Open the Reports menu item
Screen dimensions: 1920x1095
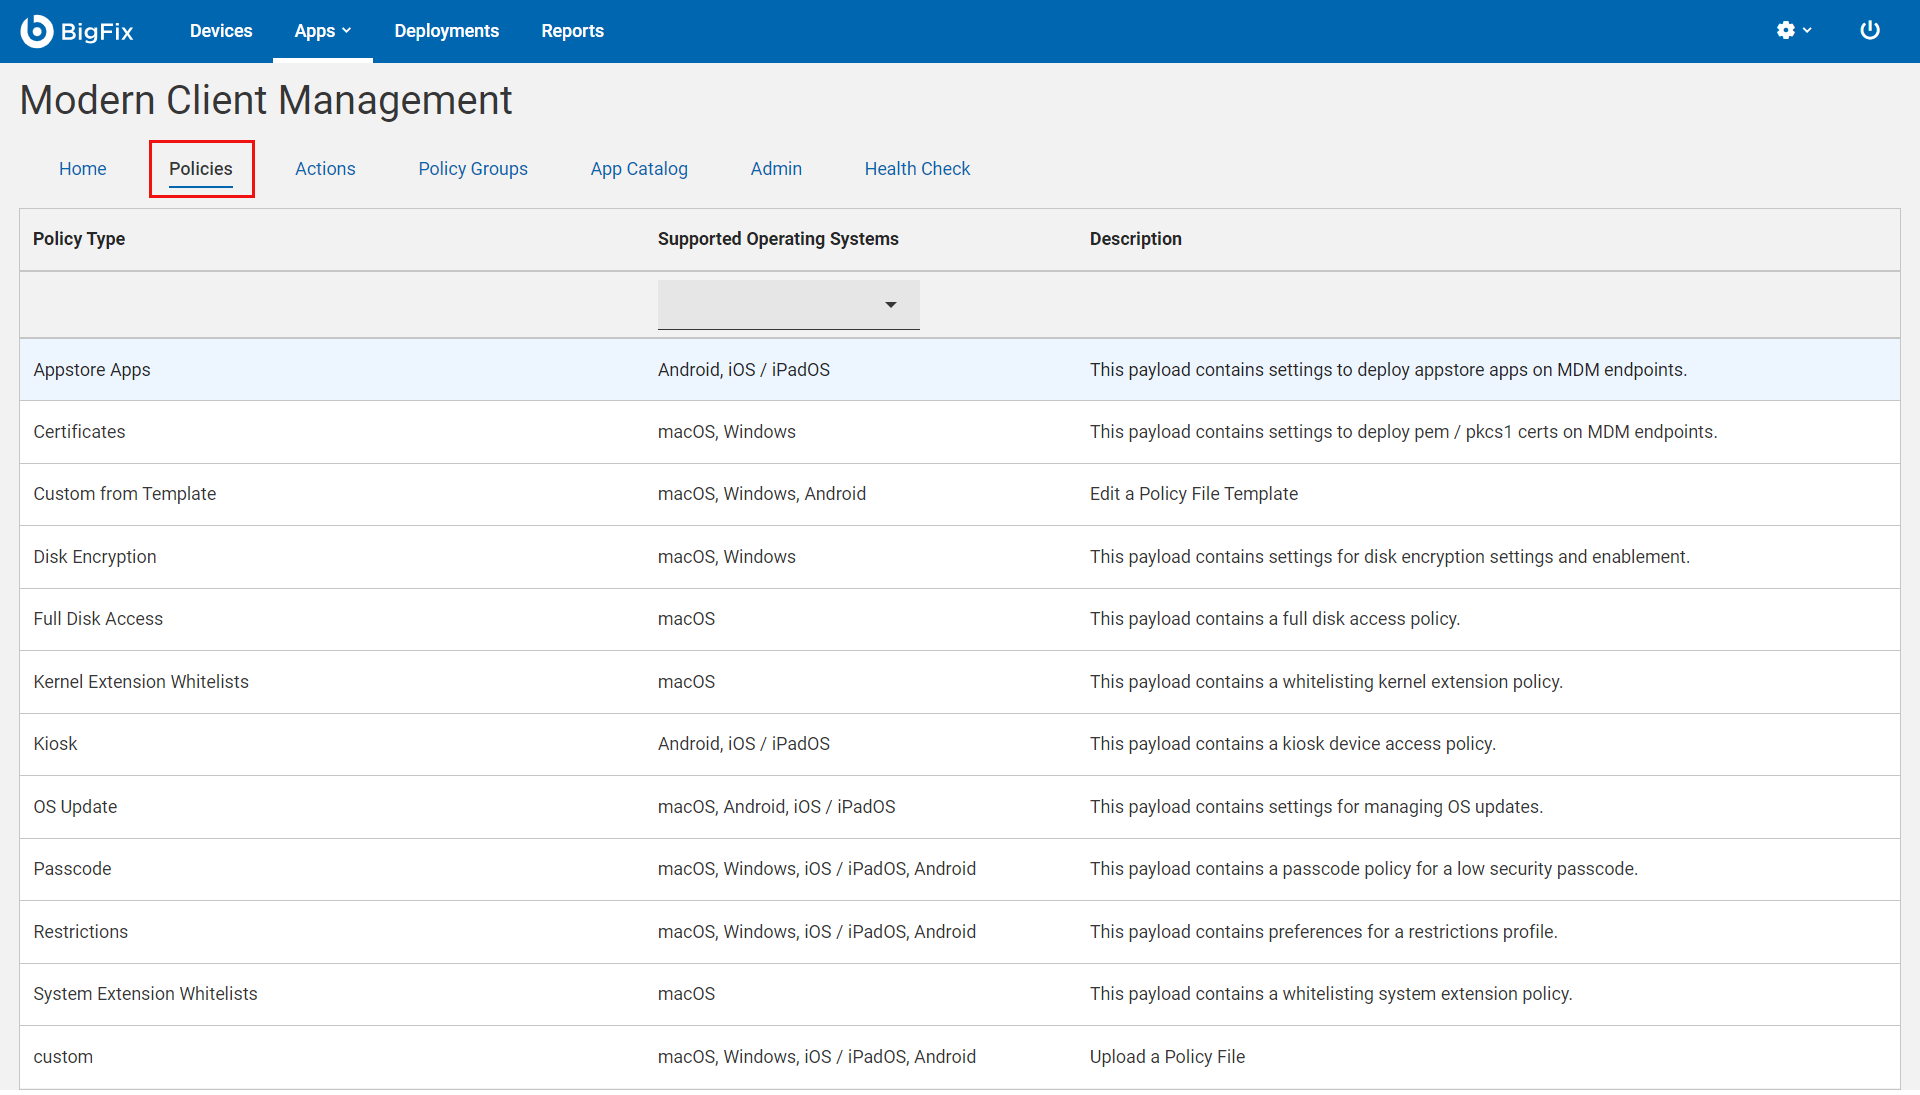click(572, 30)
